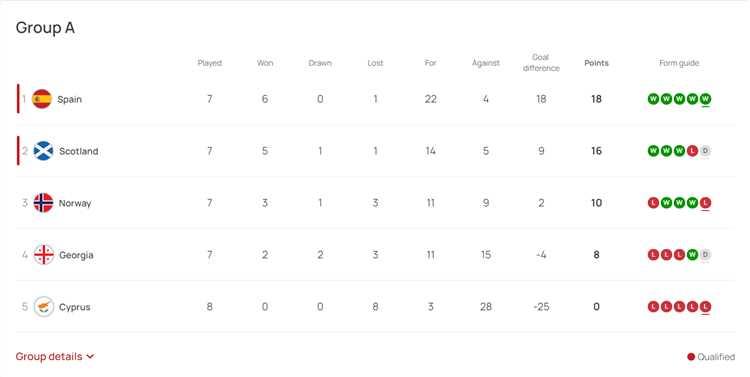Click the Cyprus flag icon
Viewport: 750px width, 377px height.
pos(44,307)
